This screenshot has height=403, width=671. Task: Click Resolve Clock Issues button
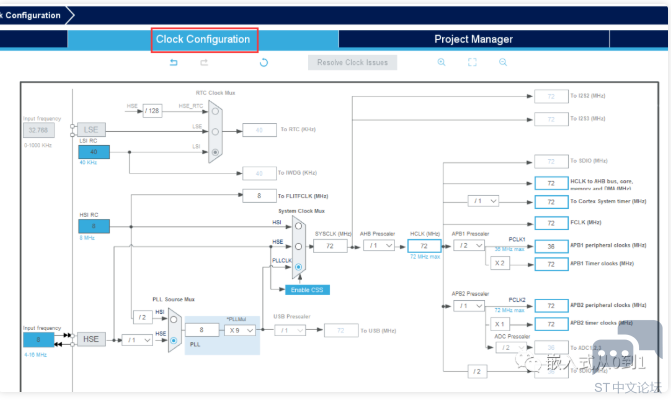[352, 62]
